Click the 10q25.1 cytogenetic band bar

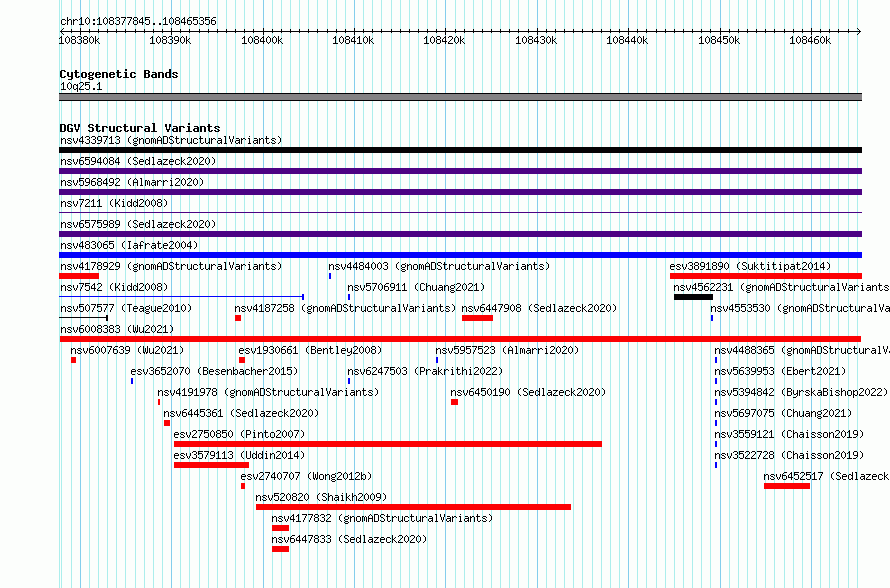(460, 97)
